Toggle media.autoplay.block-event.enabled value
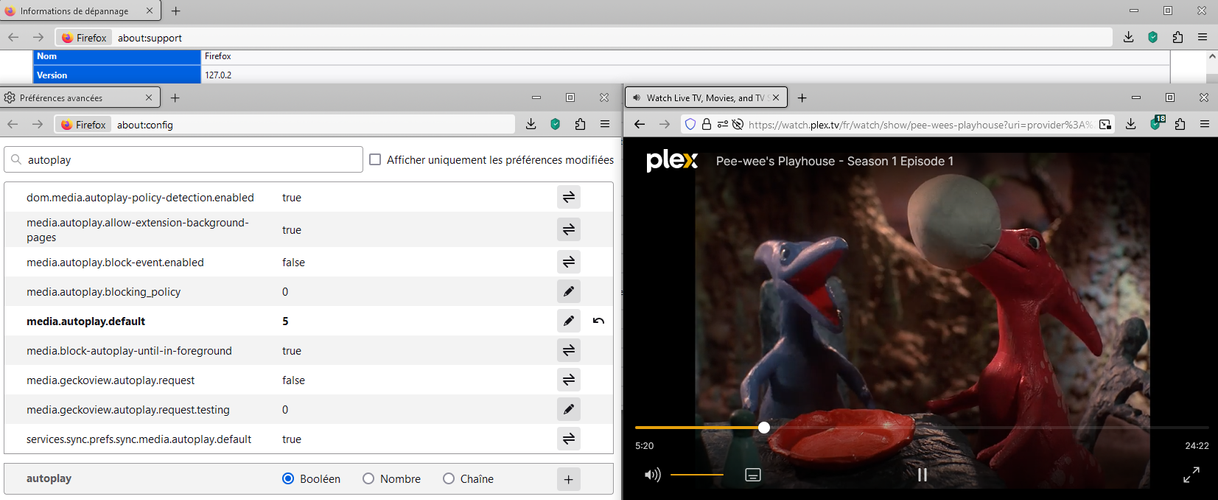 [x=568, y=262]
